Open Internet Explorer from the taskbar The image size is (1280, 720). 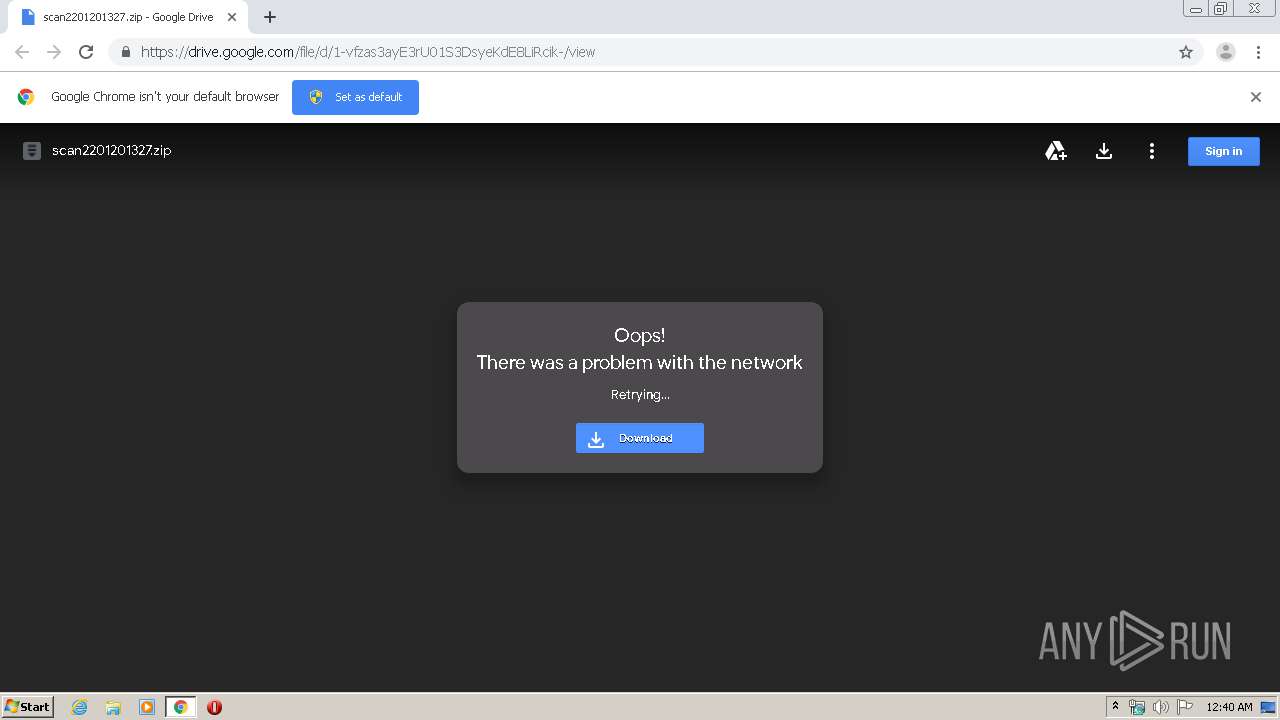click(x=79, y=707)
